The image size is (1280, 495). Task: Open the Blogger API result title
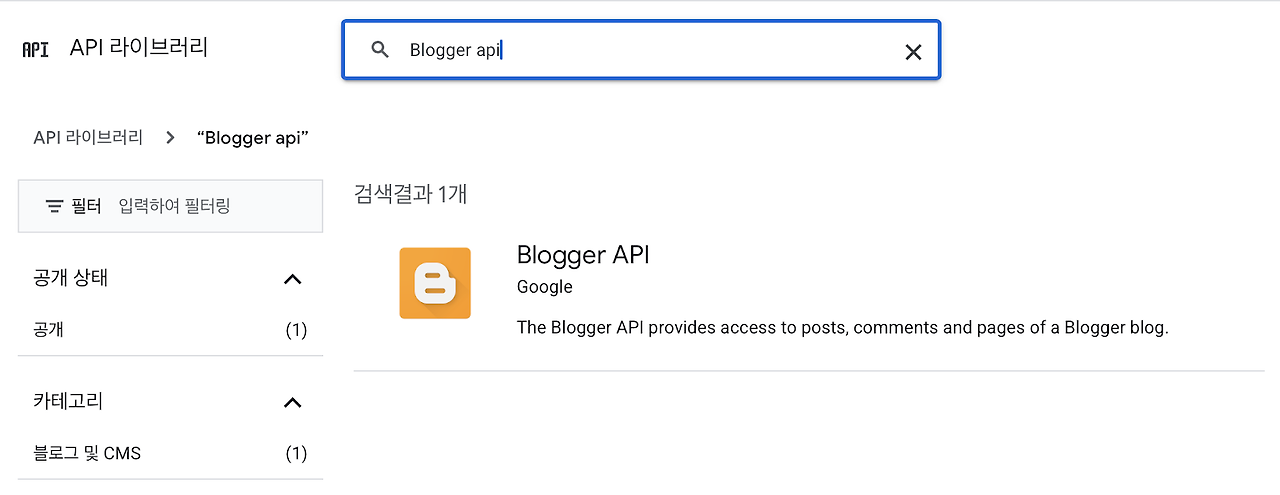pos(583,254)
